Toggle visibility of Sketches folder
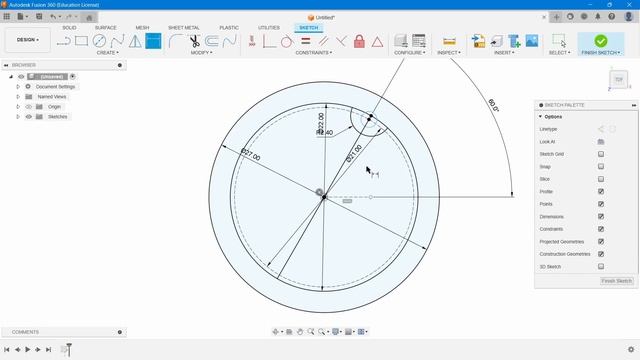Image resolution: width=640 pixels, height=360 pixels. (x=29, y=117)
